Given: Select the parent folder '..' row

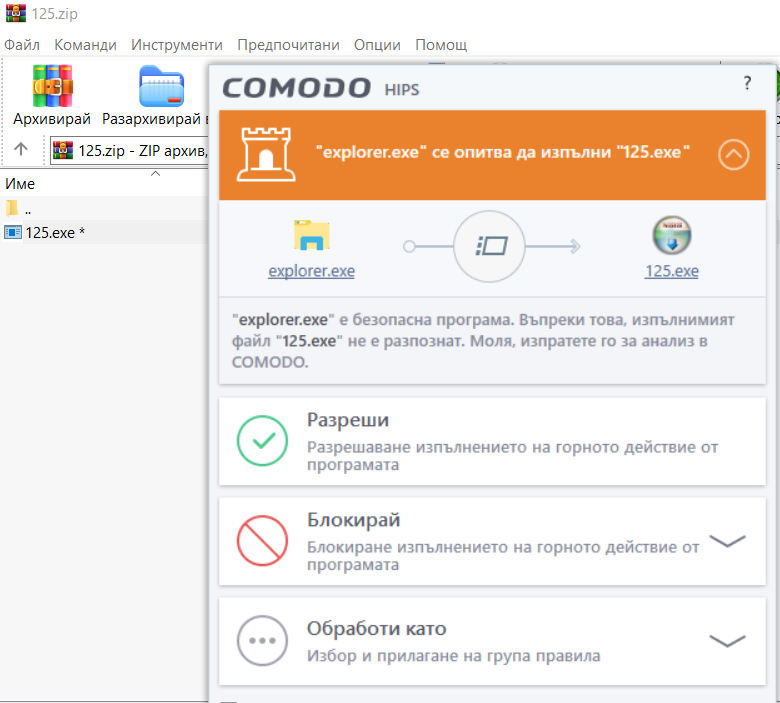Looking at the screenshot, I should 104,208.
